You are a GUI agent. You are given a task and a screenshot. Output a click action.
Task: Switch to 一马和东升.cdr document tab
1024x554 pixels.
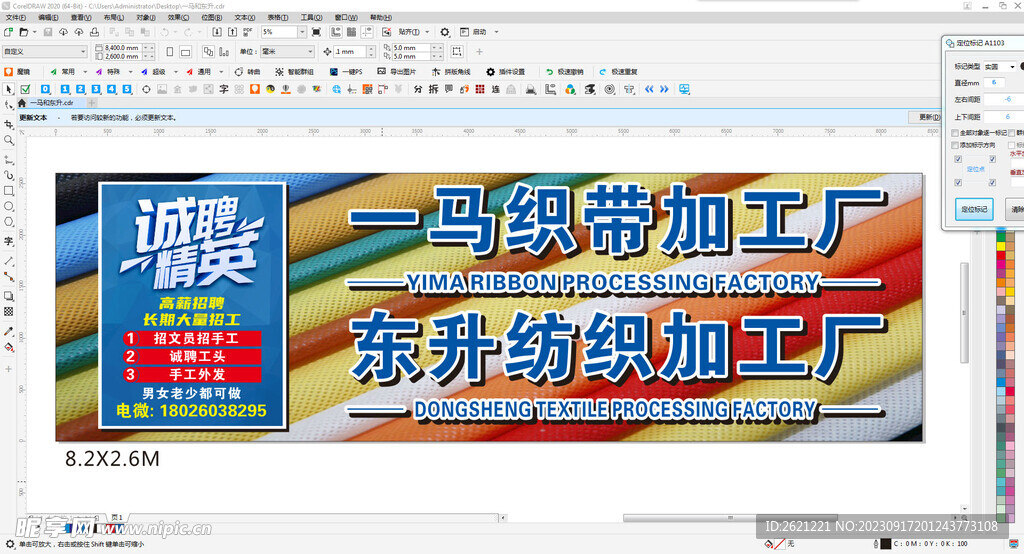(x=50, y=102)
